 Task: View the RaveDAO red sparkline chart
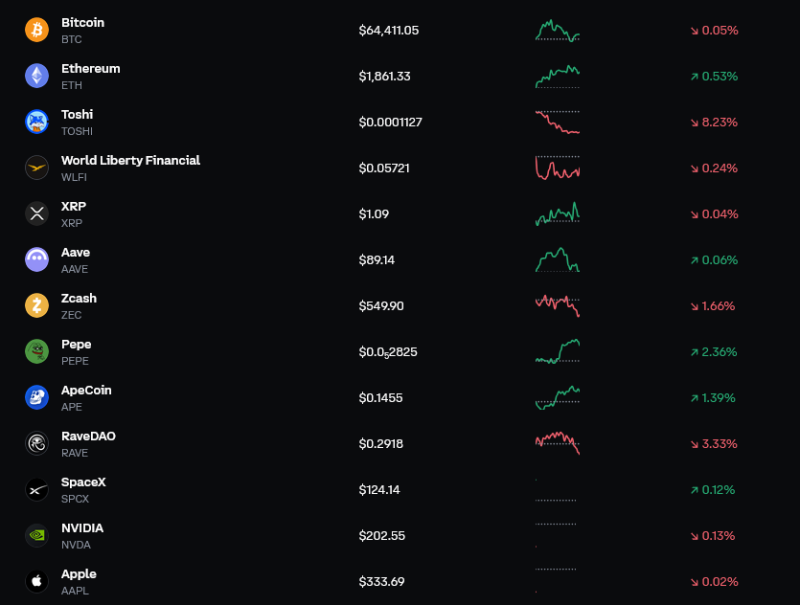pos(557,443)
